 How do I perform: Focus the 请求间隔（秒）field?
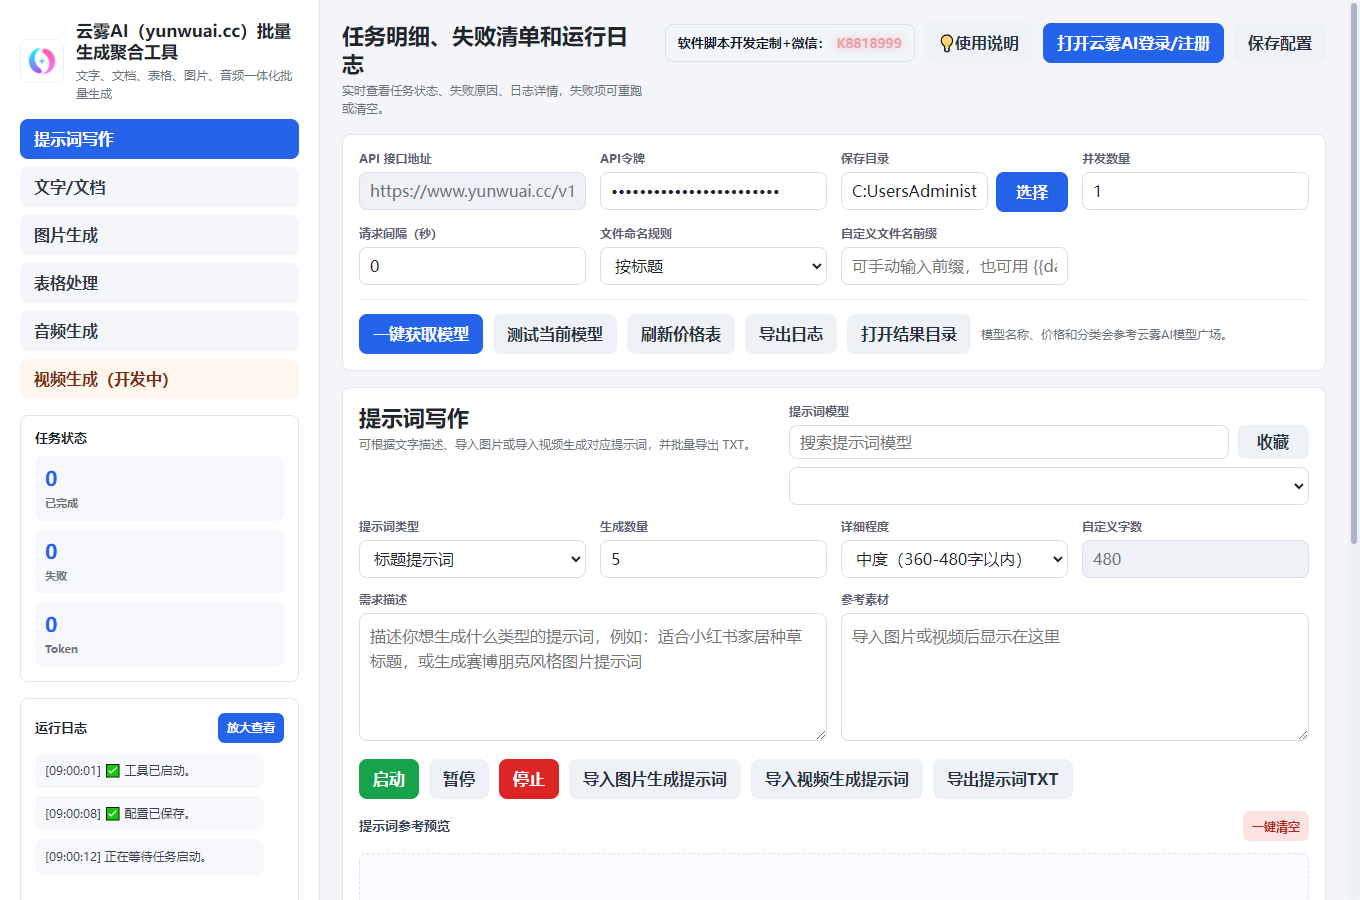tap(472, 266)
